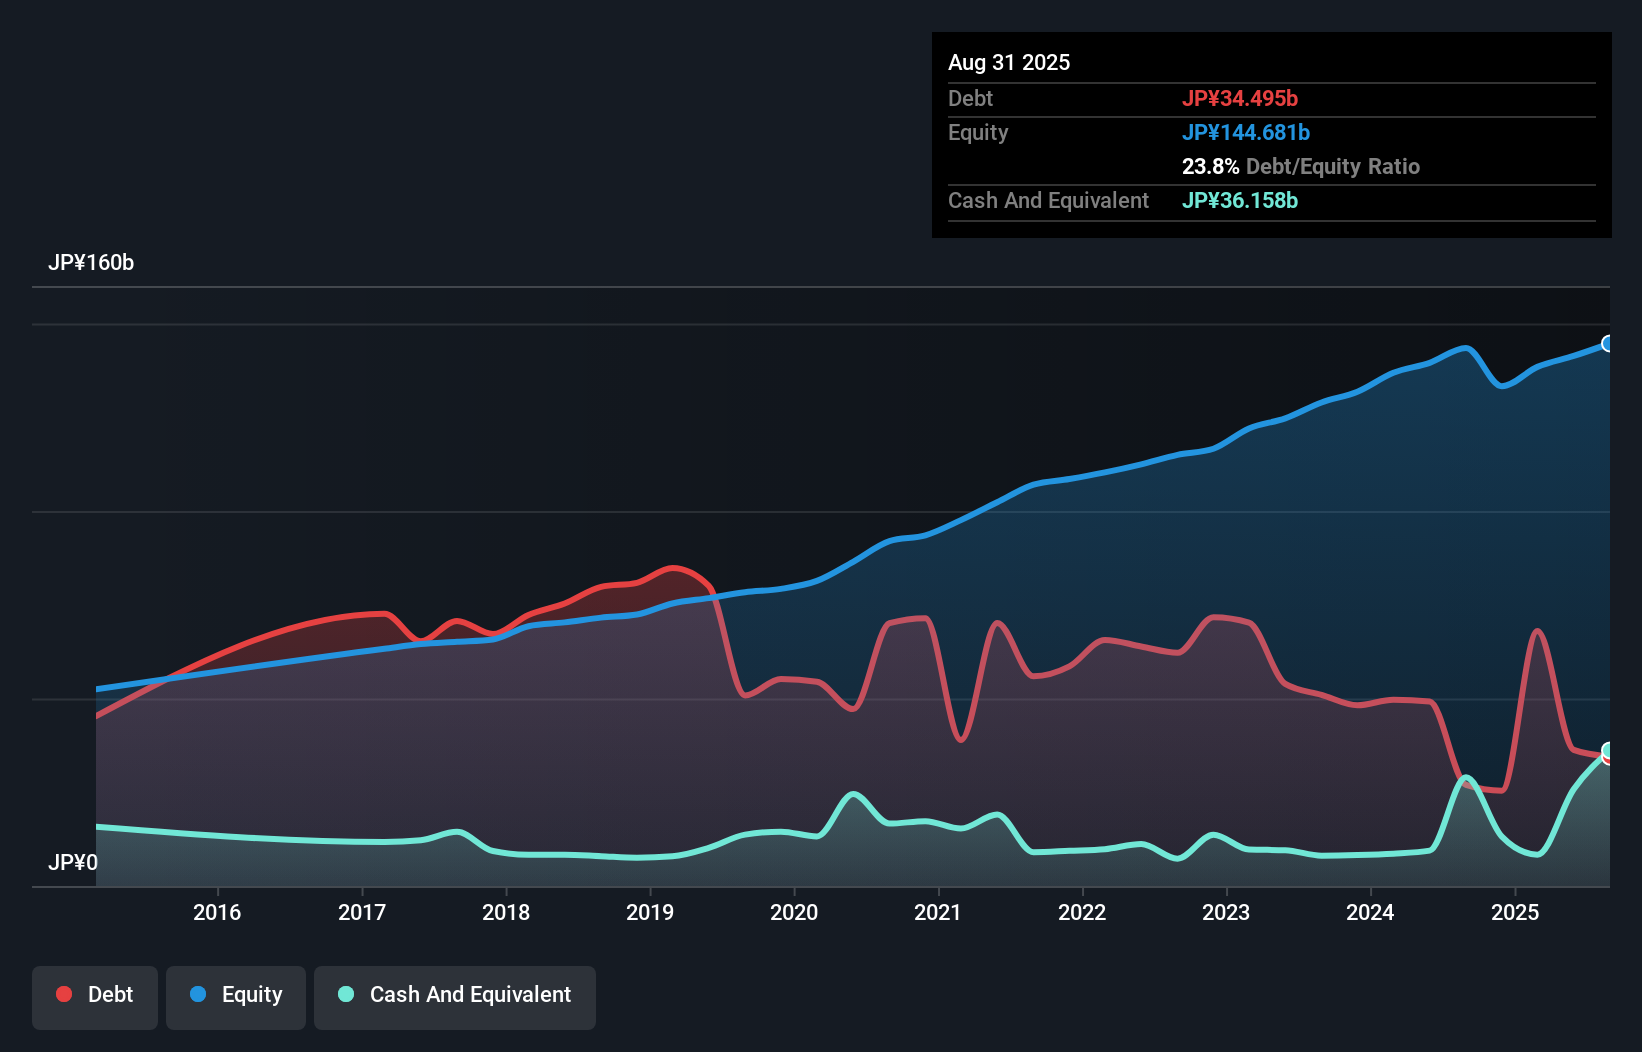Screen dimensions: 1642x1052
Task: Select the Equity line endpoint marker
Action: [x=1608, y=343]
